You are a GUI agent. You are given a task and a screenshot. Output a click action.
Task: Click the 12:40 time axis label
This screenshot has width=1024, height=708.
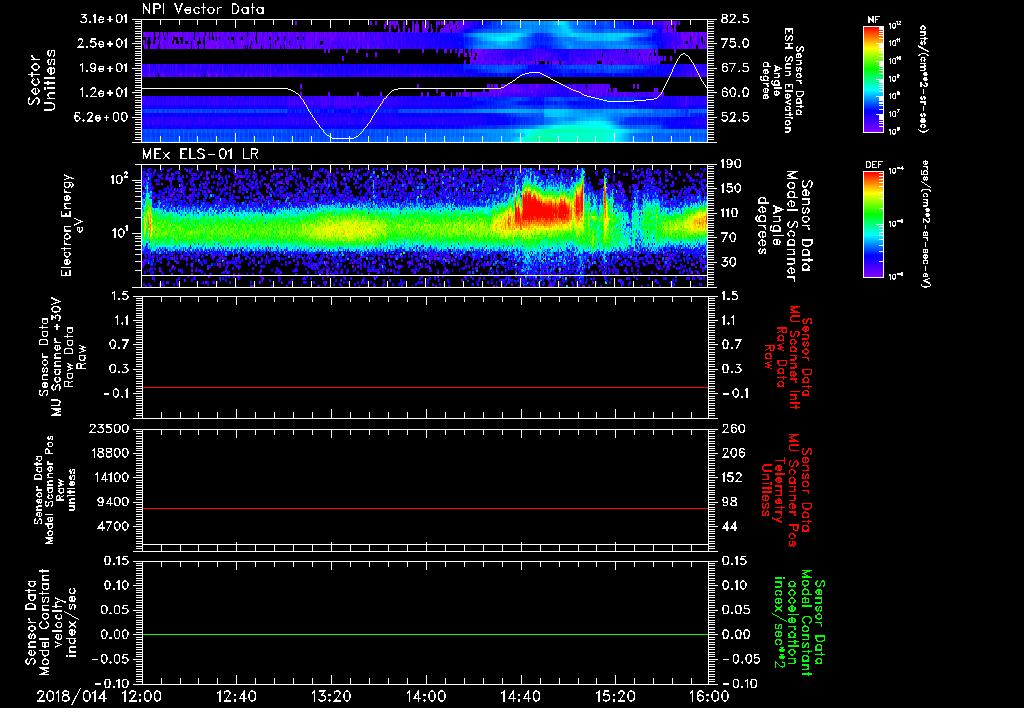(x=236, y=696)
